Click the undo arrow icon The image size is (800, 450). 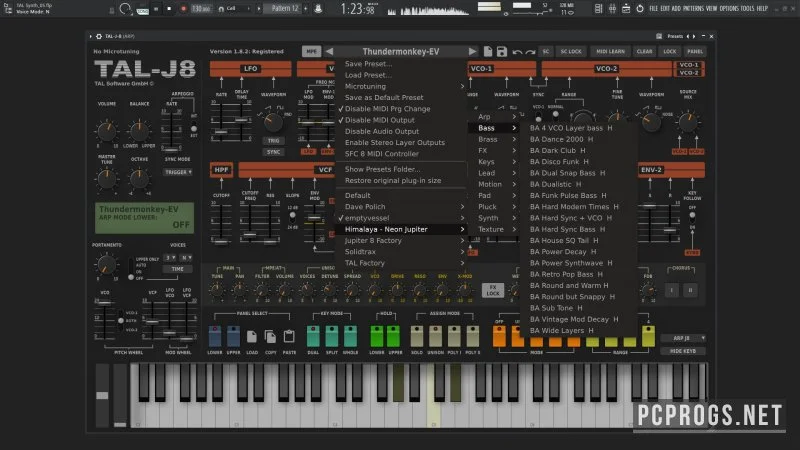point(517,52)
